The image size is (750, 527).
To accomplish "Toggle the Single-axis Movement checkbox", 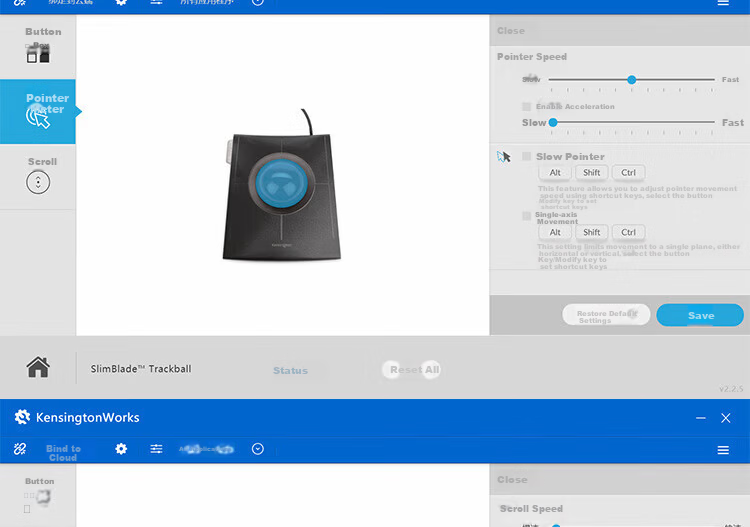I will point(526,216).
